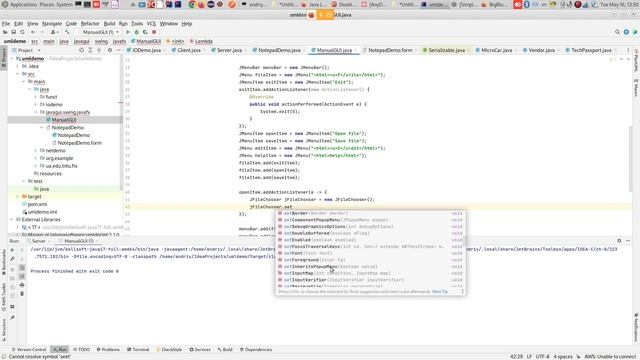Click the status bar tool windows toggle icon
Viewport: 640px width, 360px height.
[x=4, y=356]
